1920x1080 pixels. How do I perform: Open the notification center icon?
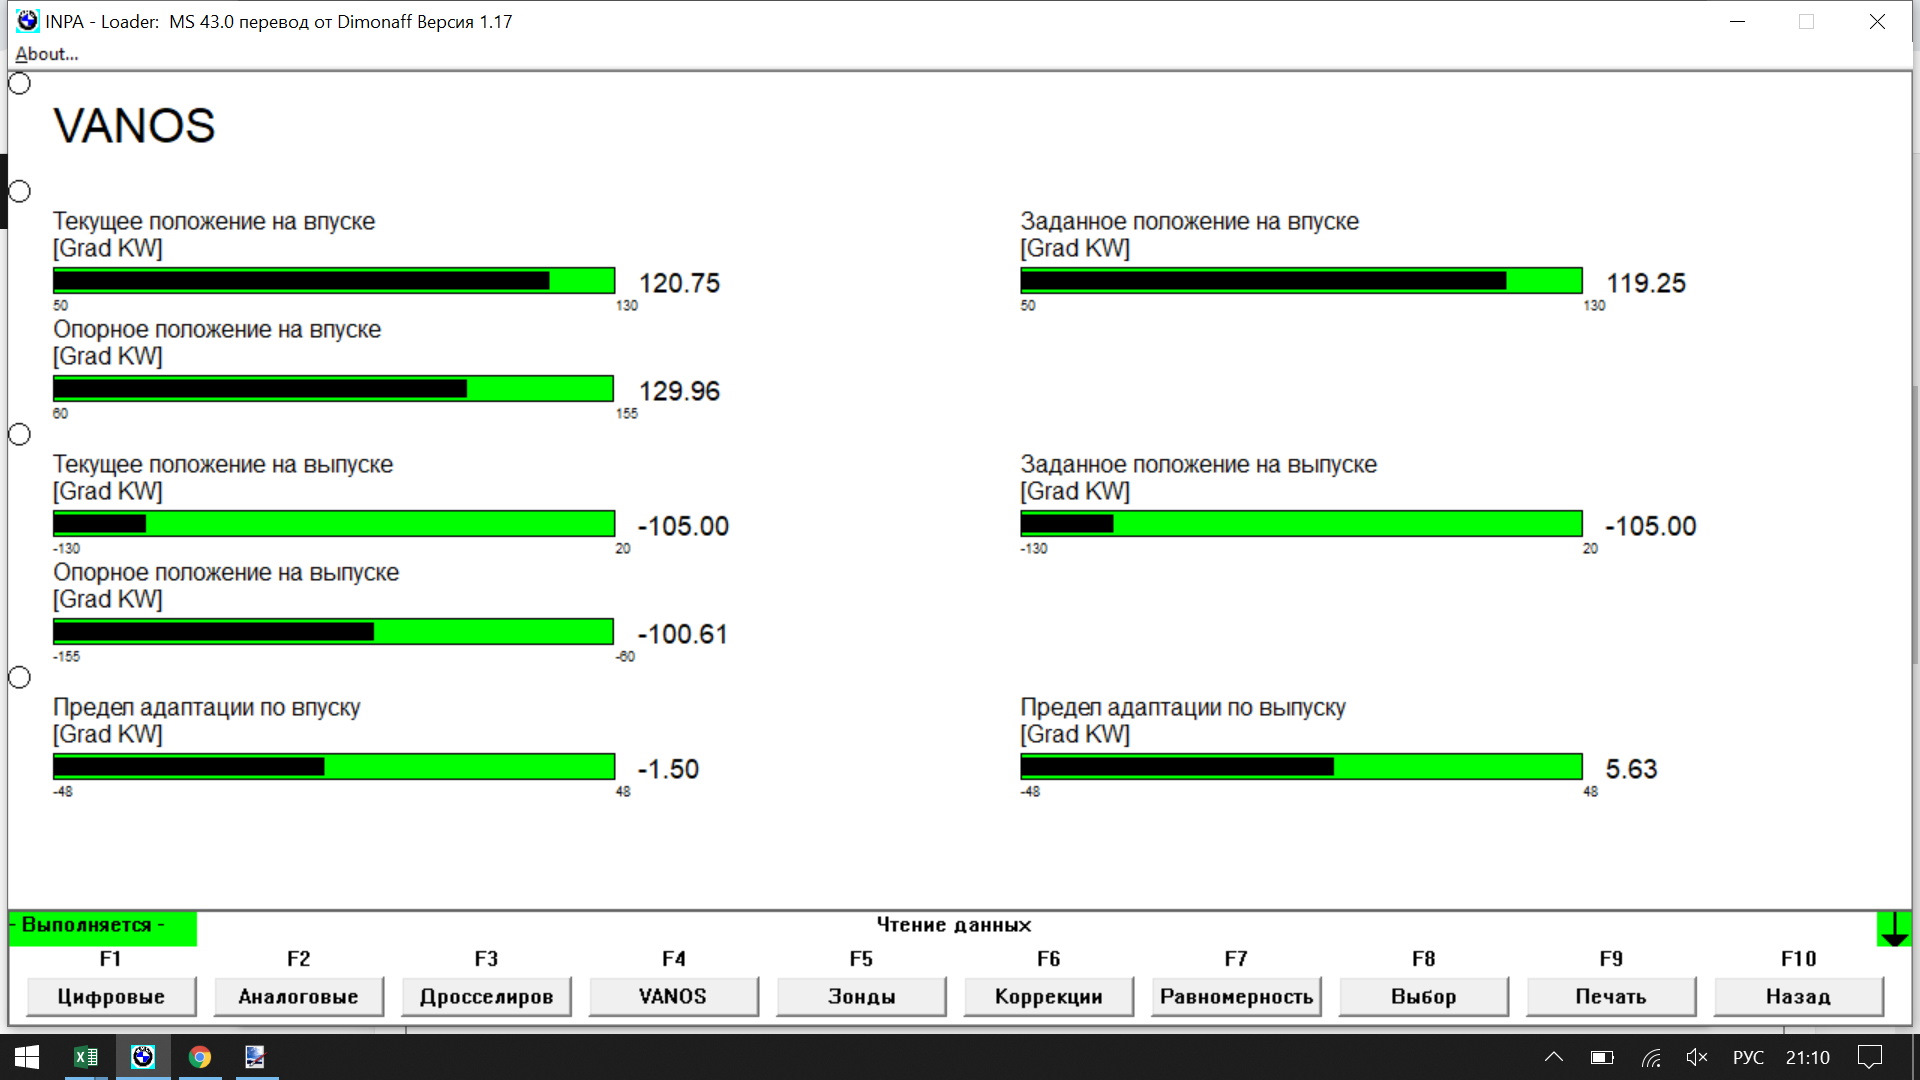[x=1869, y=1057]
